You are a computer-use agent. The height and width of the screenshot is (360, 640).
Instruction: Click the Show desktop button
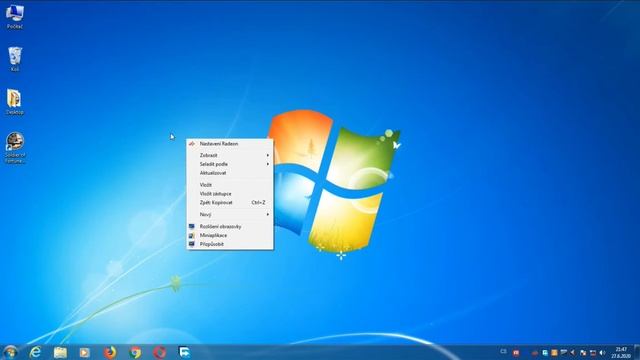(637, 352)
